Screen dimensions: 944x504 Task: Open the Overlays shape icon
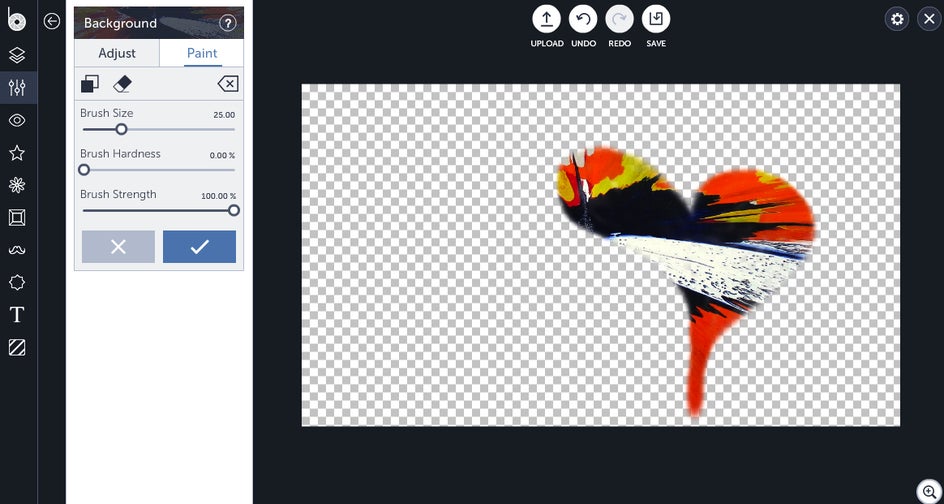[x=17, y=282]
